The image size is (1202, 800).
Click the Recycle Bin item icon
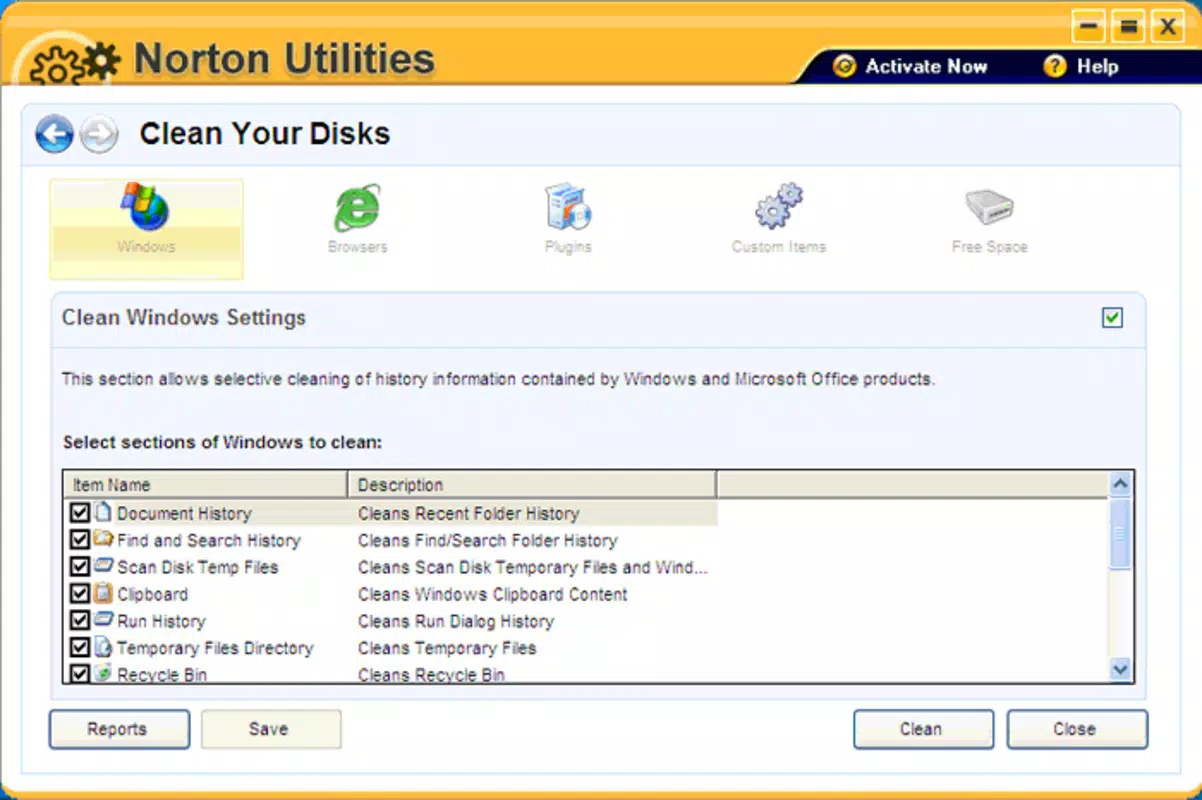pyautogui.click(x=103, y=673)
